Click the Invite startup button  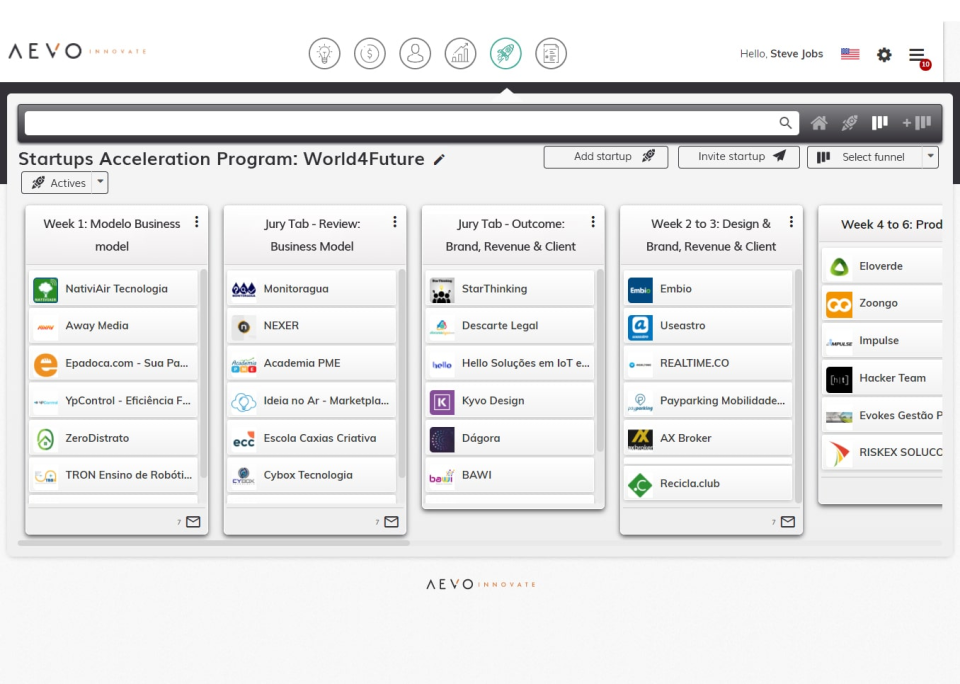tap(738, 156)
